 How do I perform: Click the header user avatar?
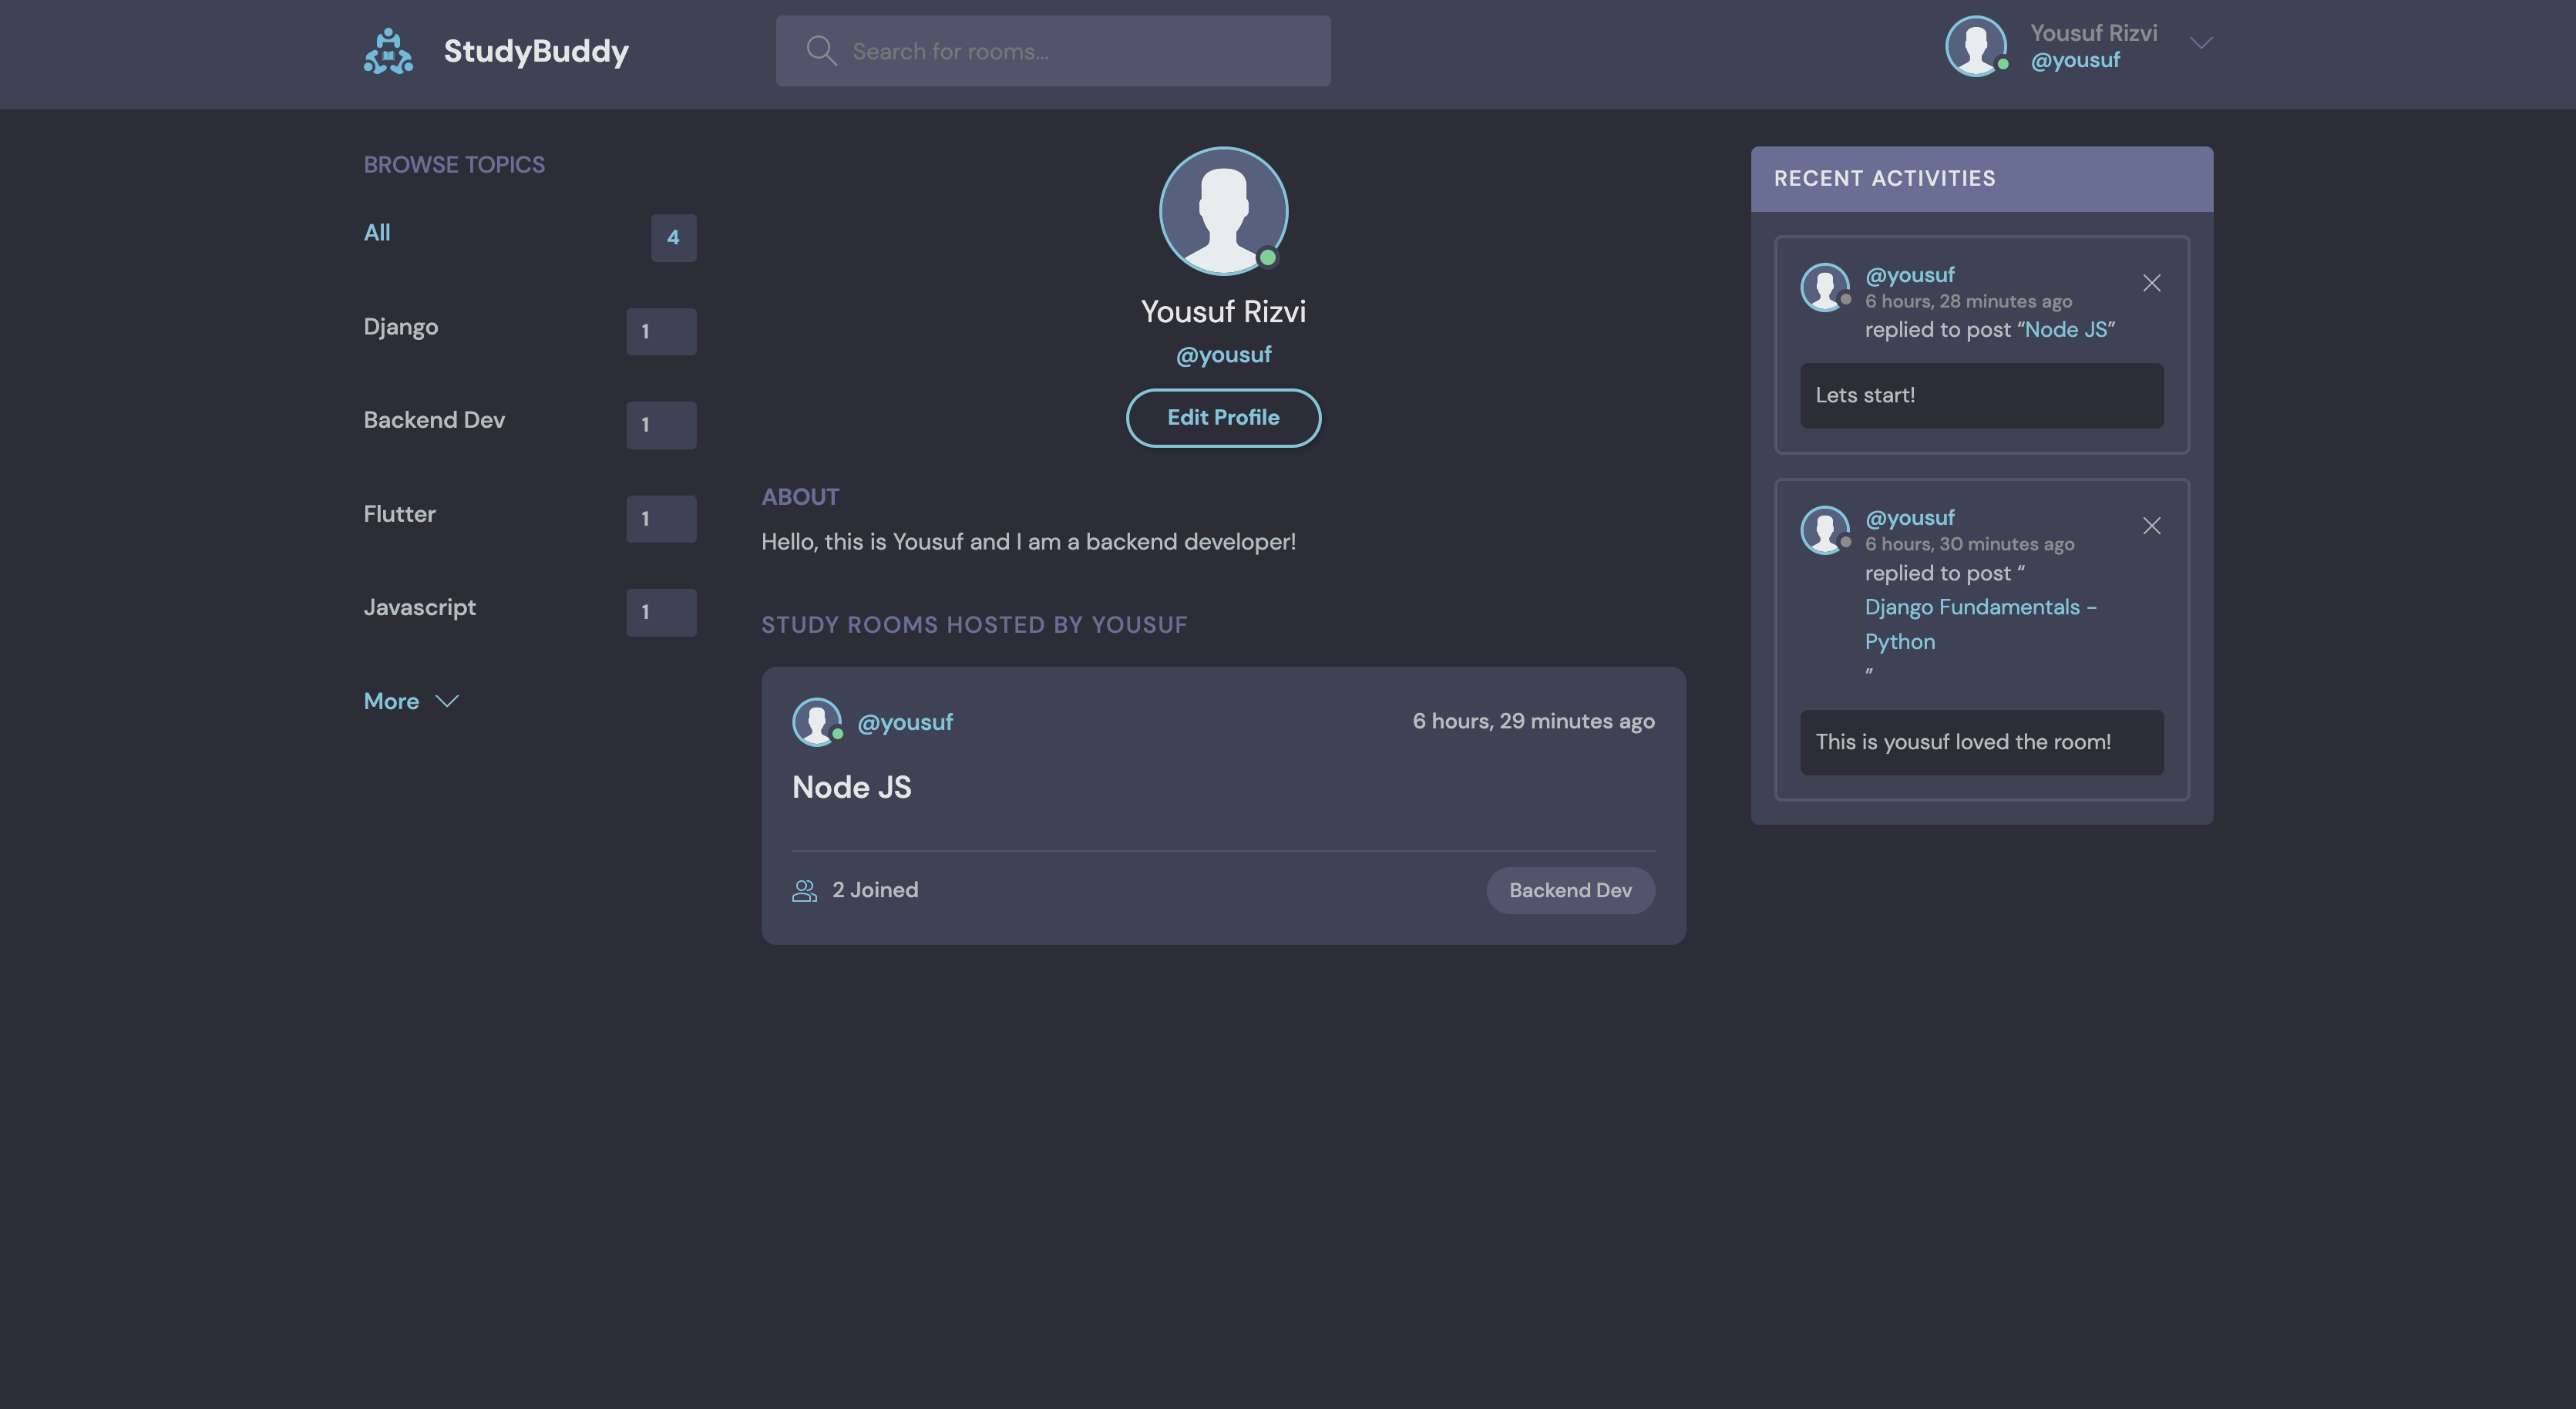[x=1975, y=46]
